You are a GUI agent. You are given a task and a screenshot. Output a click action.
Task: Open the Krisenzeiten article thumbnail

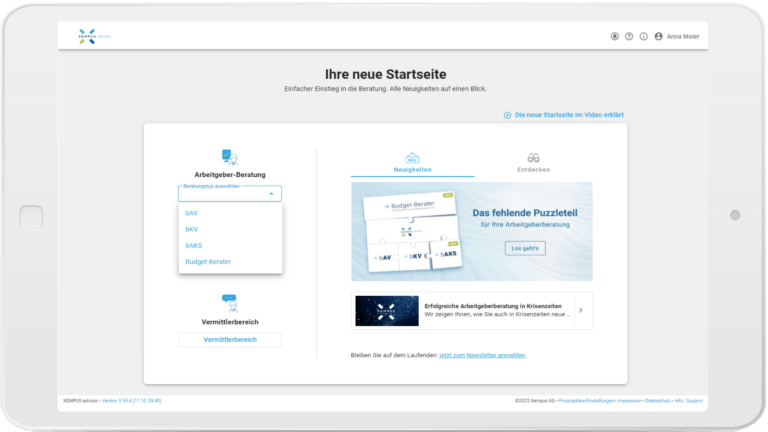(387, 311)
